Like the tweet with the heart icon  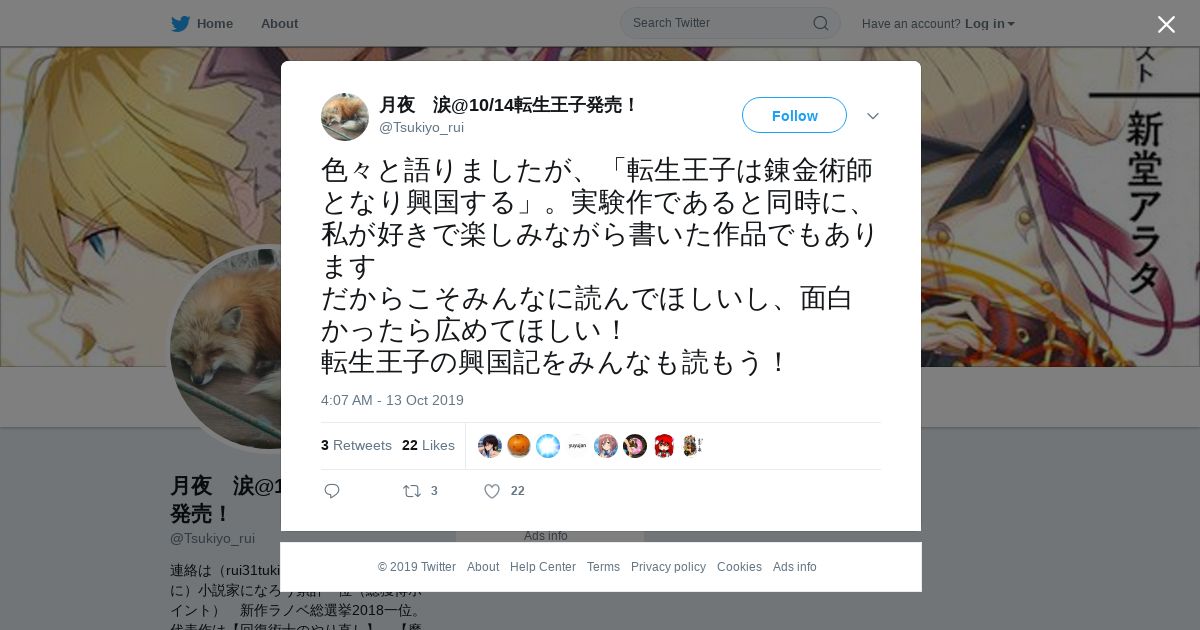click(x=492, y=491)
